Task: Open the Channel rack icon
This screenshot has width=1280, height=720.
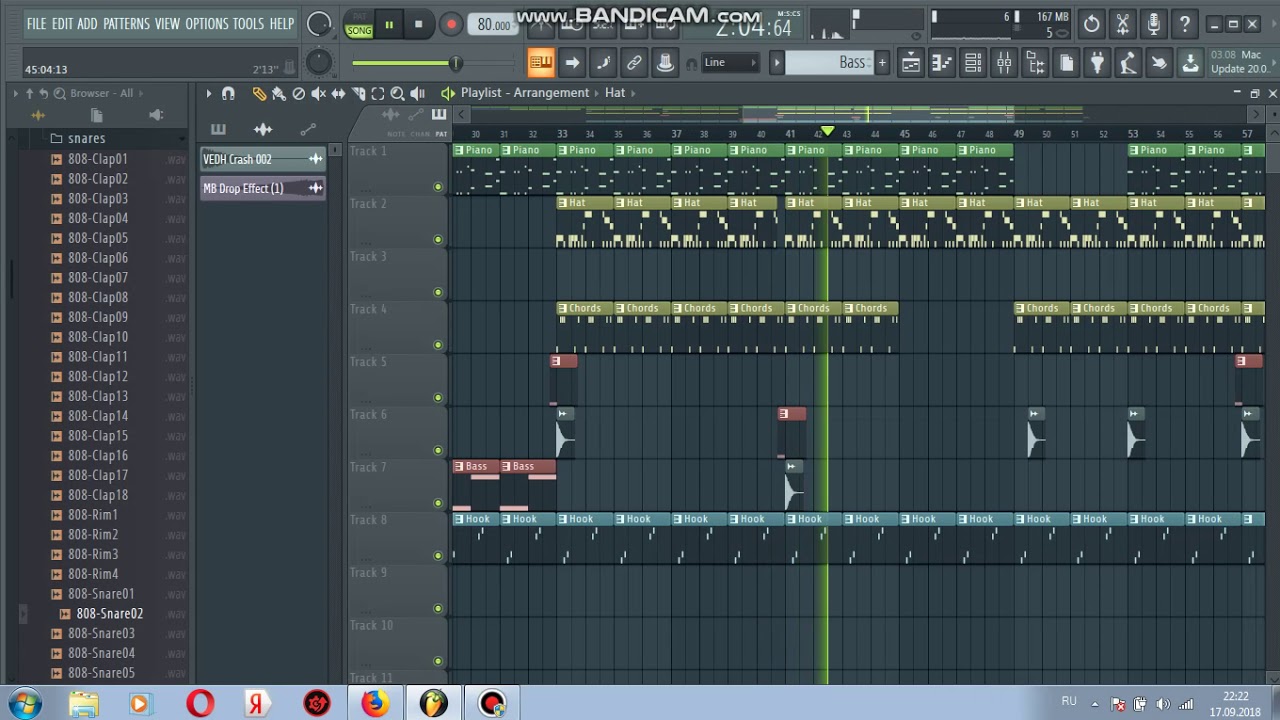Action: click(x=973, y=63)
